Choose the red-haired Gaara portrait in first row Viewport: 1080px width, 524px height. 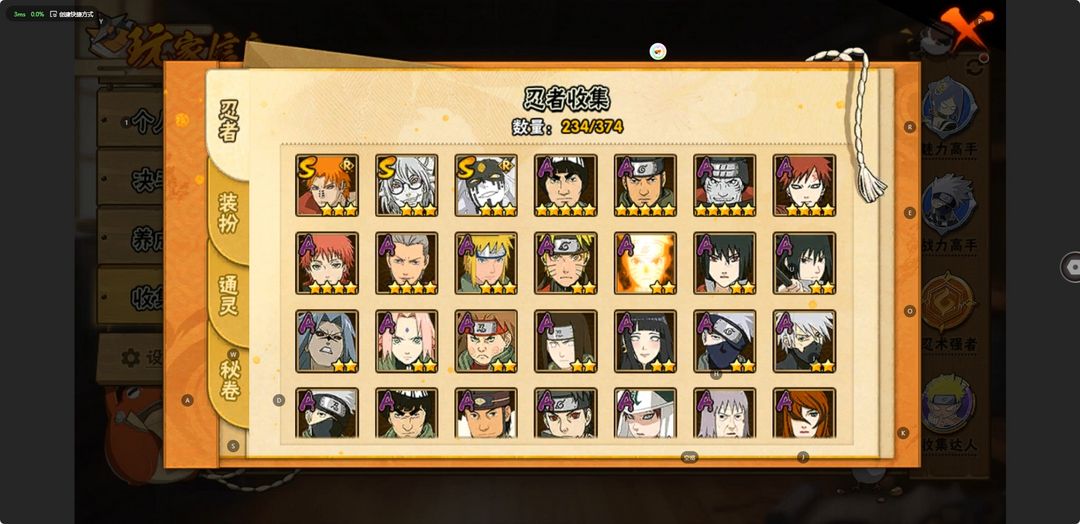(x=804, y=185)
